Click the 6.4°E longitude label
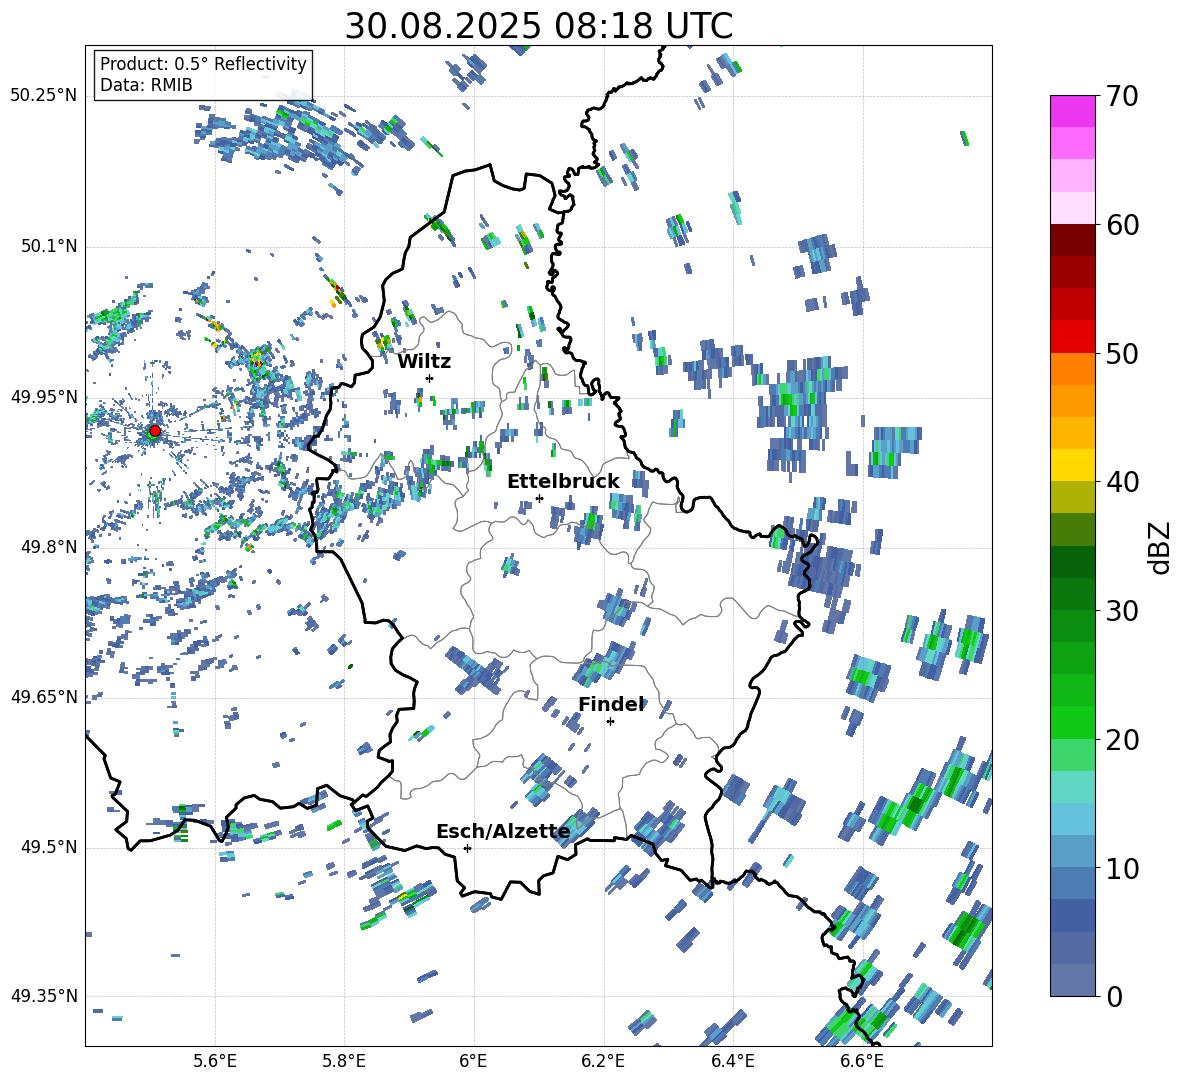Viewport: 1184px width, 1081px height. click(732, 1061)
